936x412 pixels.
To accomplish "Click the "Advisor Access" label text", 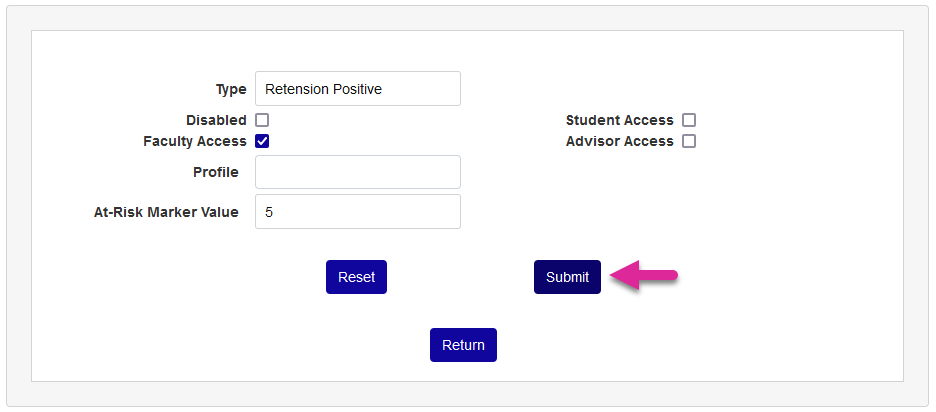I will [620, 141].
